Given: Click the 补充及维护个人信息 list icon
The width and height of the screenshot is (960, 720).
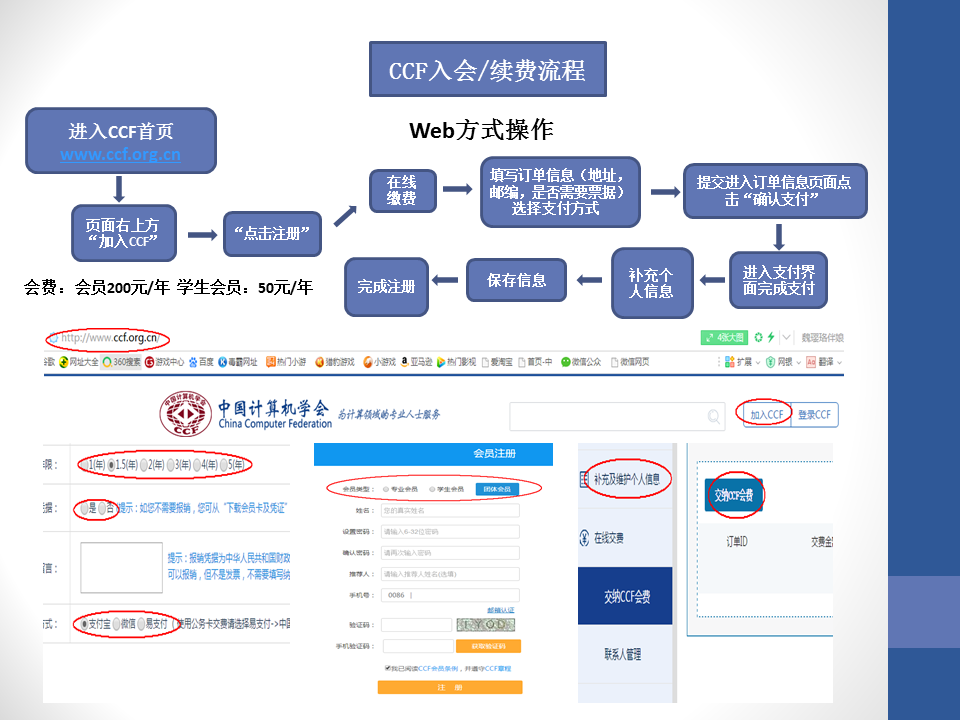Looking at the screenshot, I should point(585,480).
